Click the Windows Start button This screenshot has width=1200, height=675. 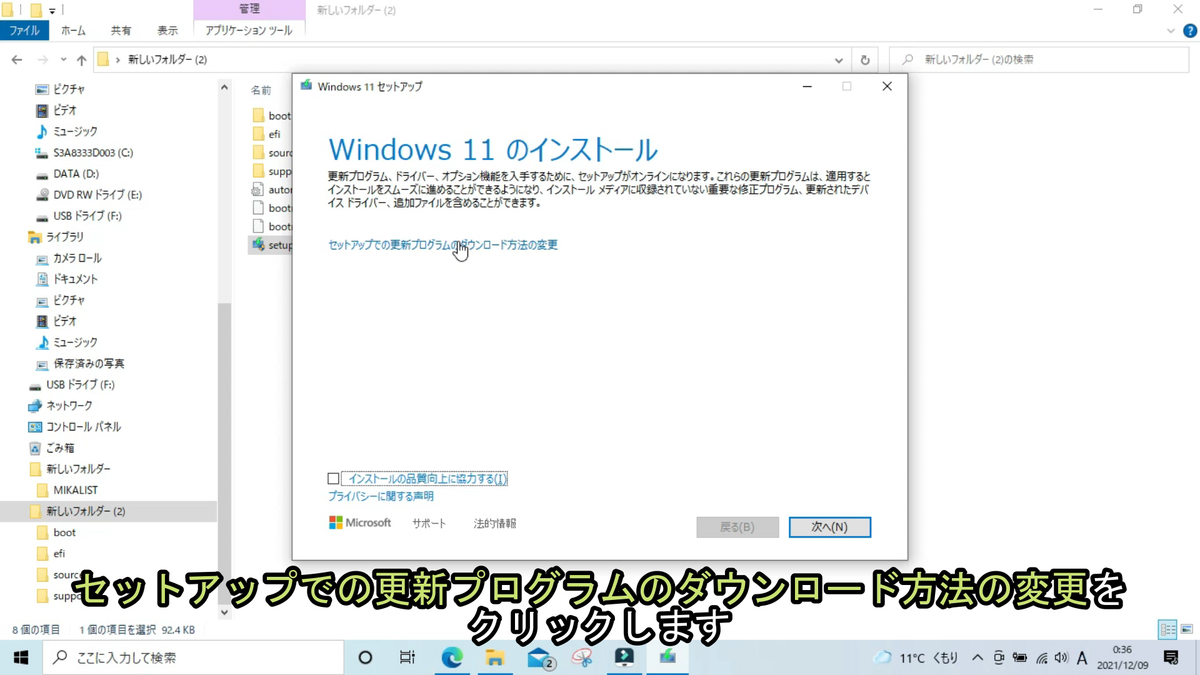(21, 657)
